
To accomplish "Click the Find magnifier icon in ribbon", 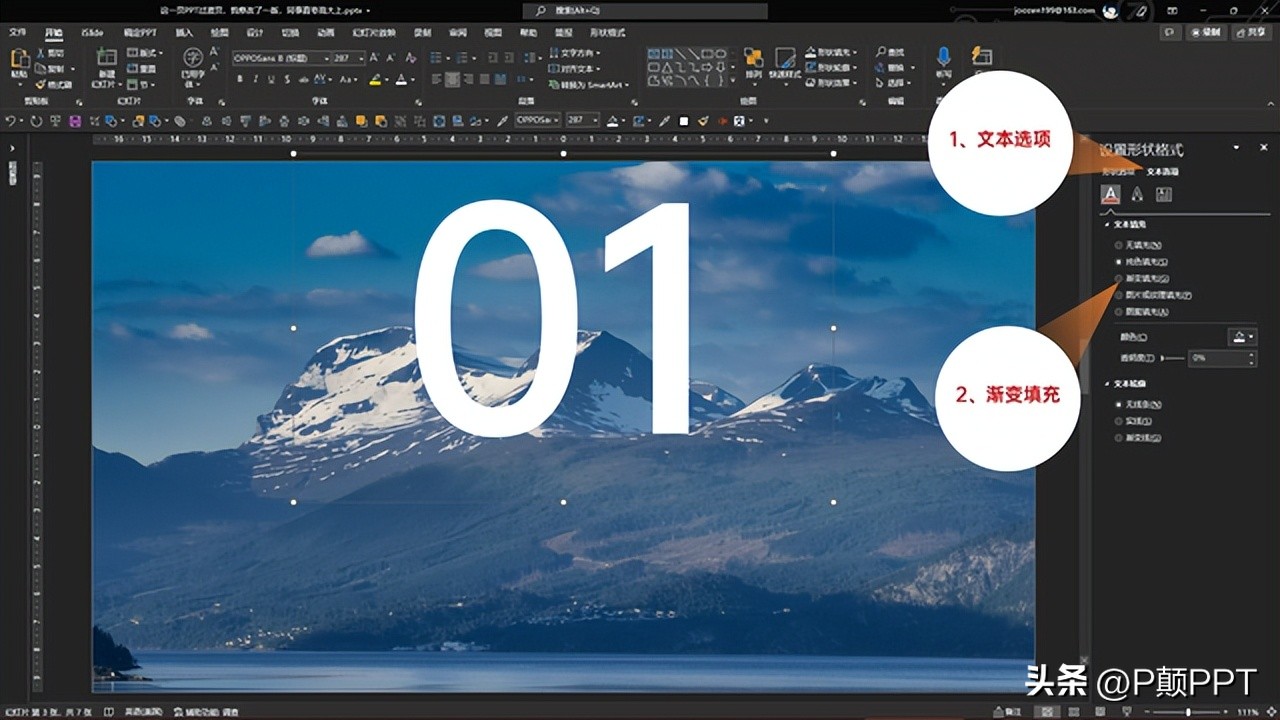I will pos(881,52).
